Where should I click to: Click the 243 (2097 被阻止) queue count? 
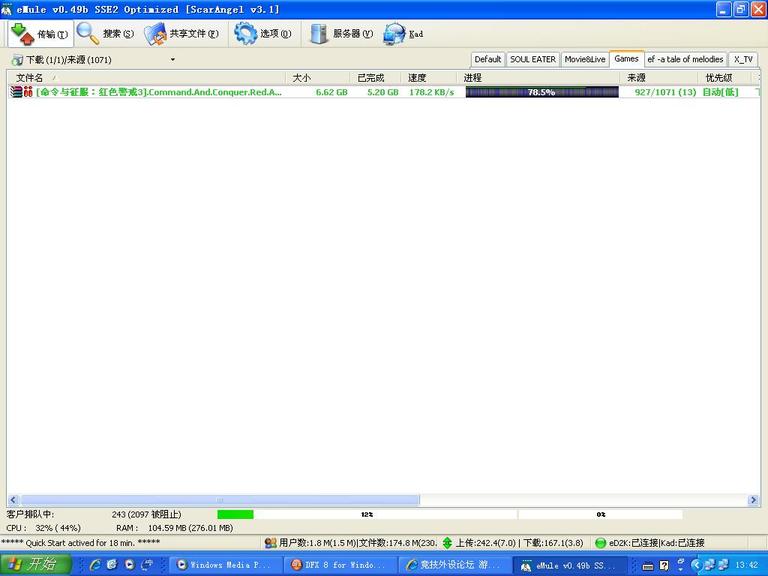tap(146, 514)
